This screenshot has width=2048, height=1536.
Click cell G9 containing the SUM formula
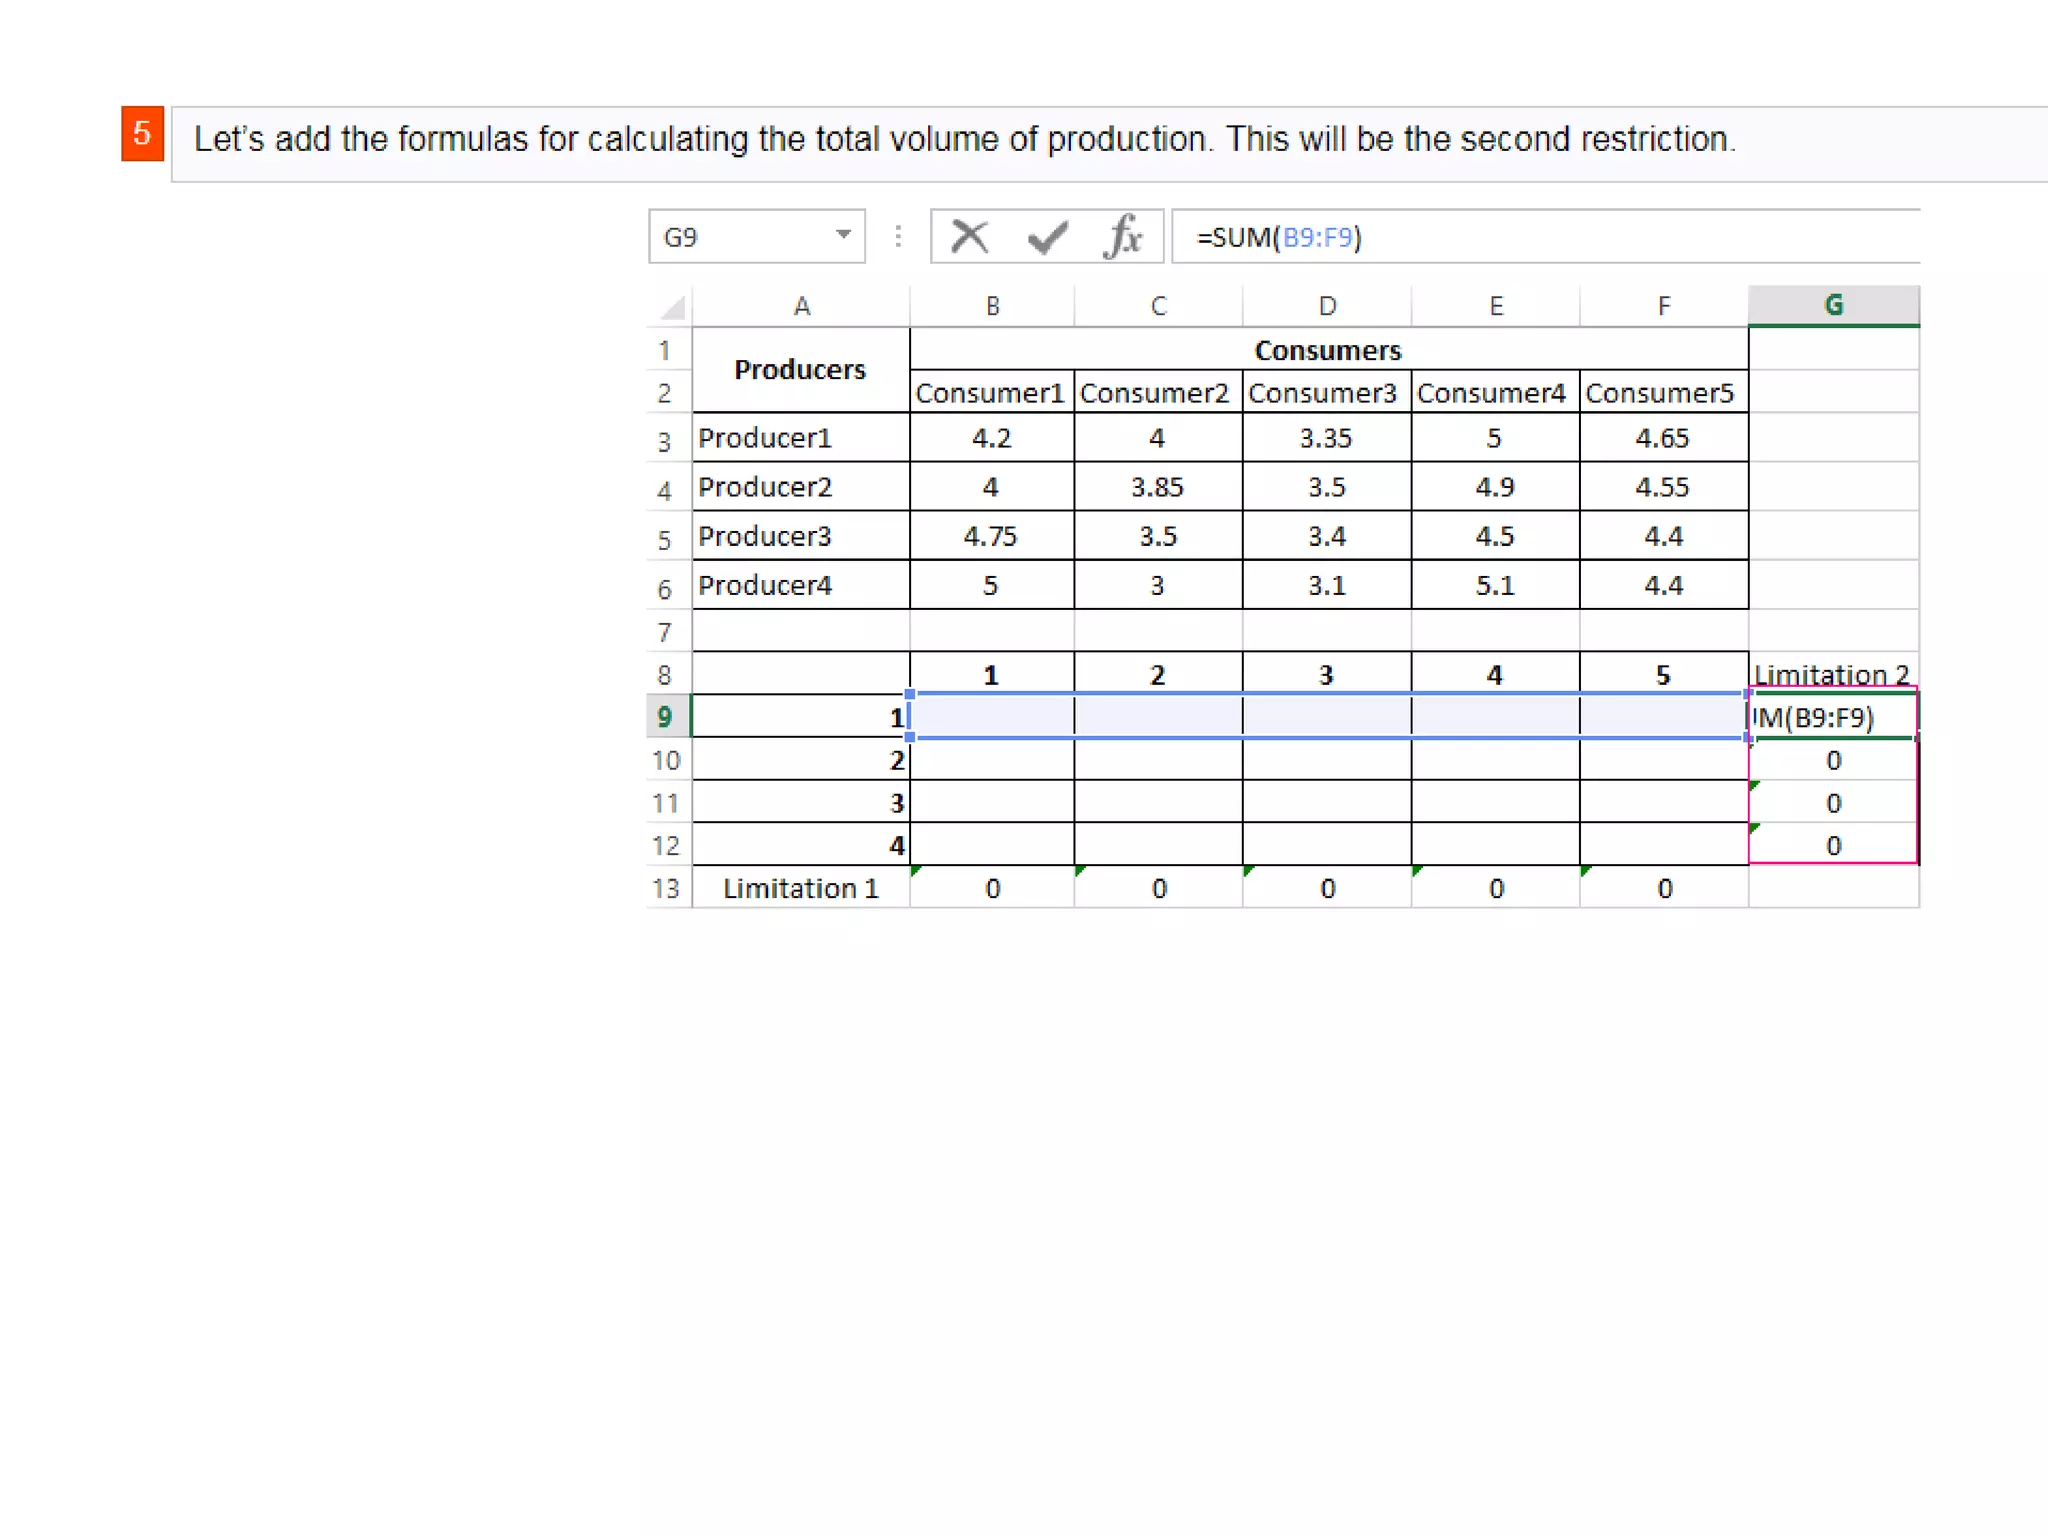point(1832,717)
